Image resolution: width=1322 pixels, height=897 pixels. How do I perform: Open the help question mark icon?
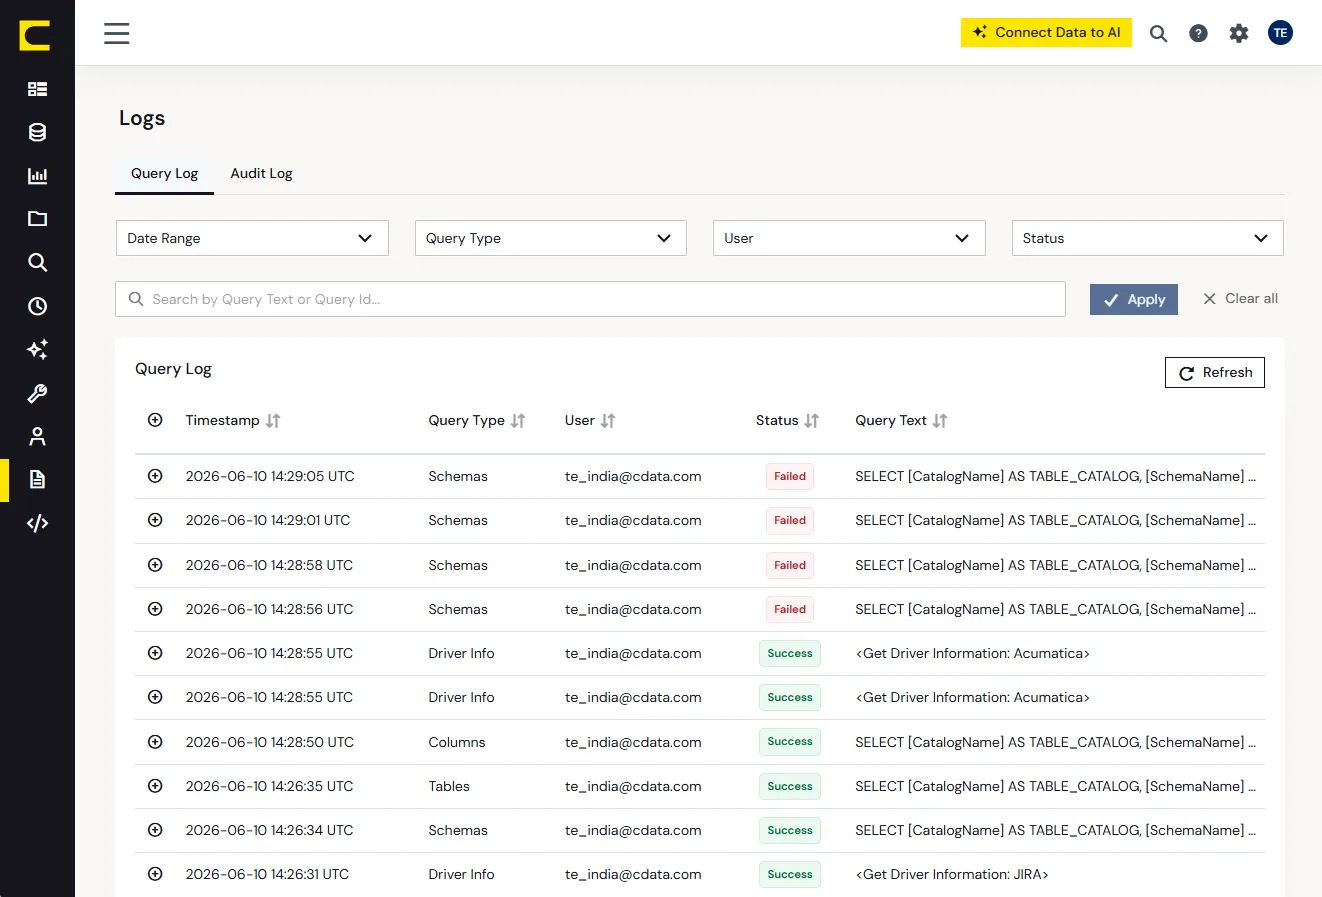[x=1198, y=33]
